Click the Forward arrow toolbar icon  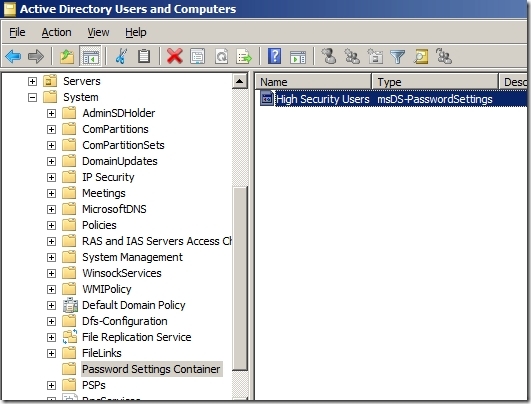point(36,56)
